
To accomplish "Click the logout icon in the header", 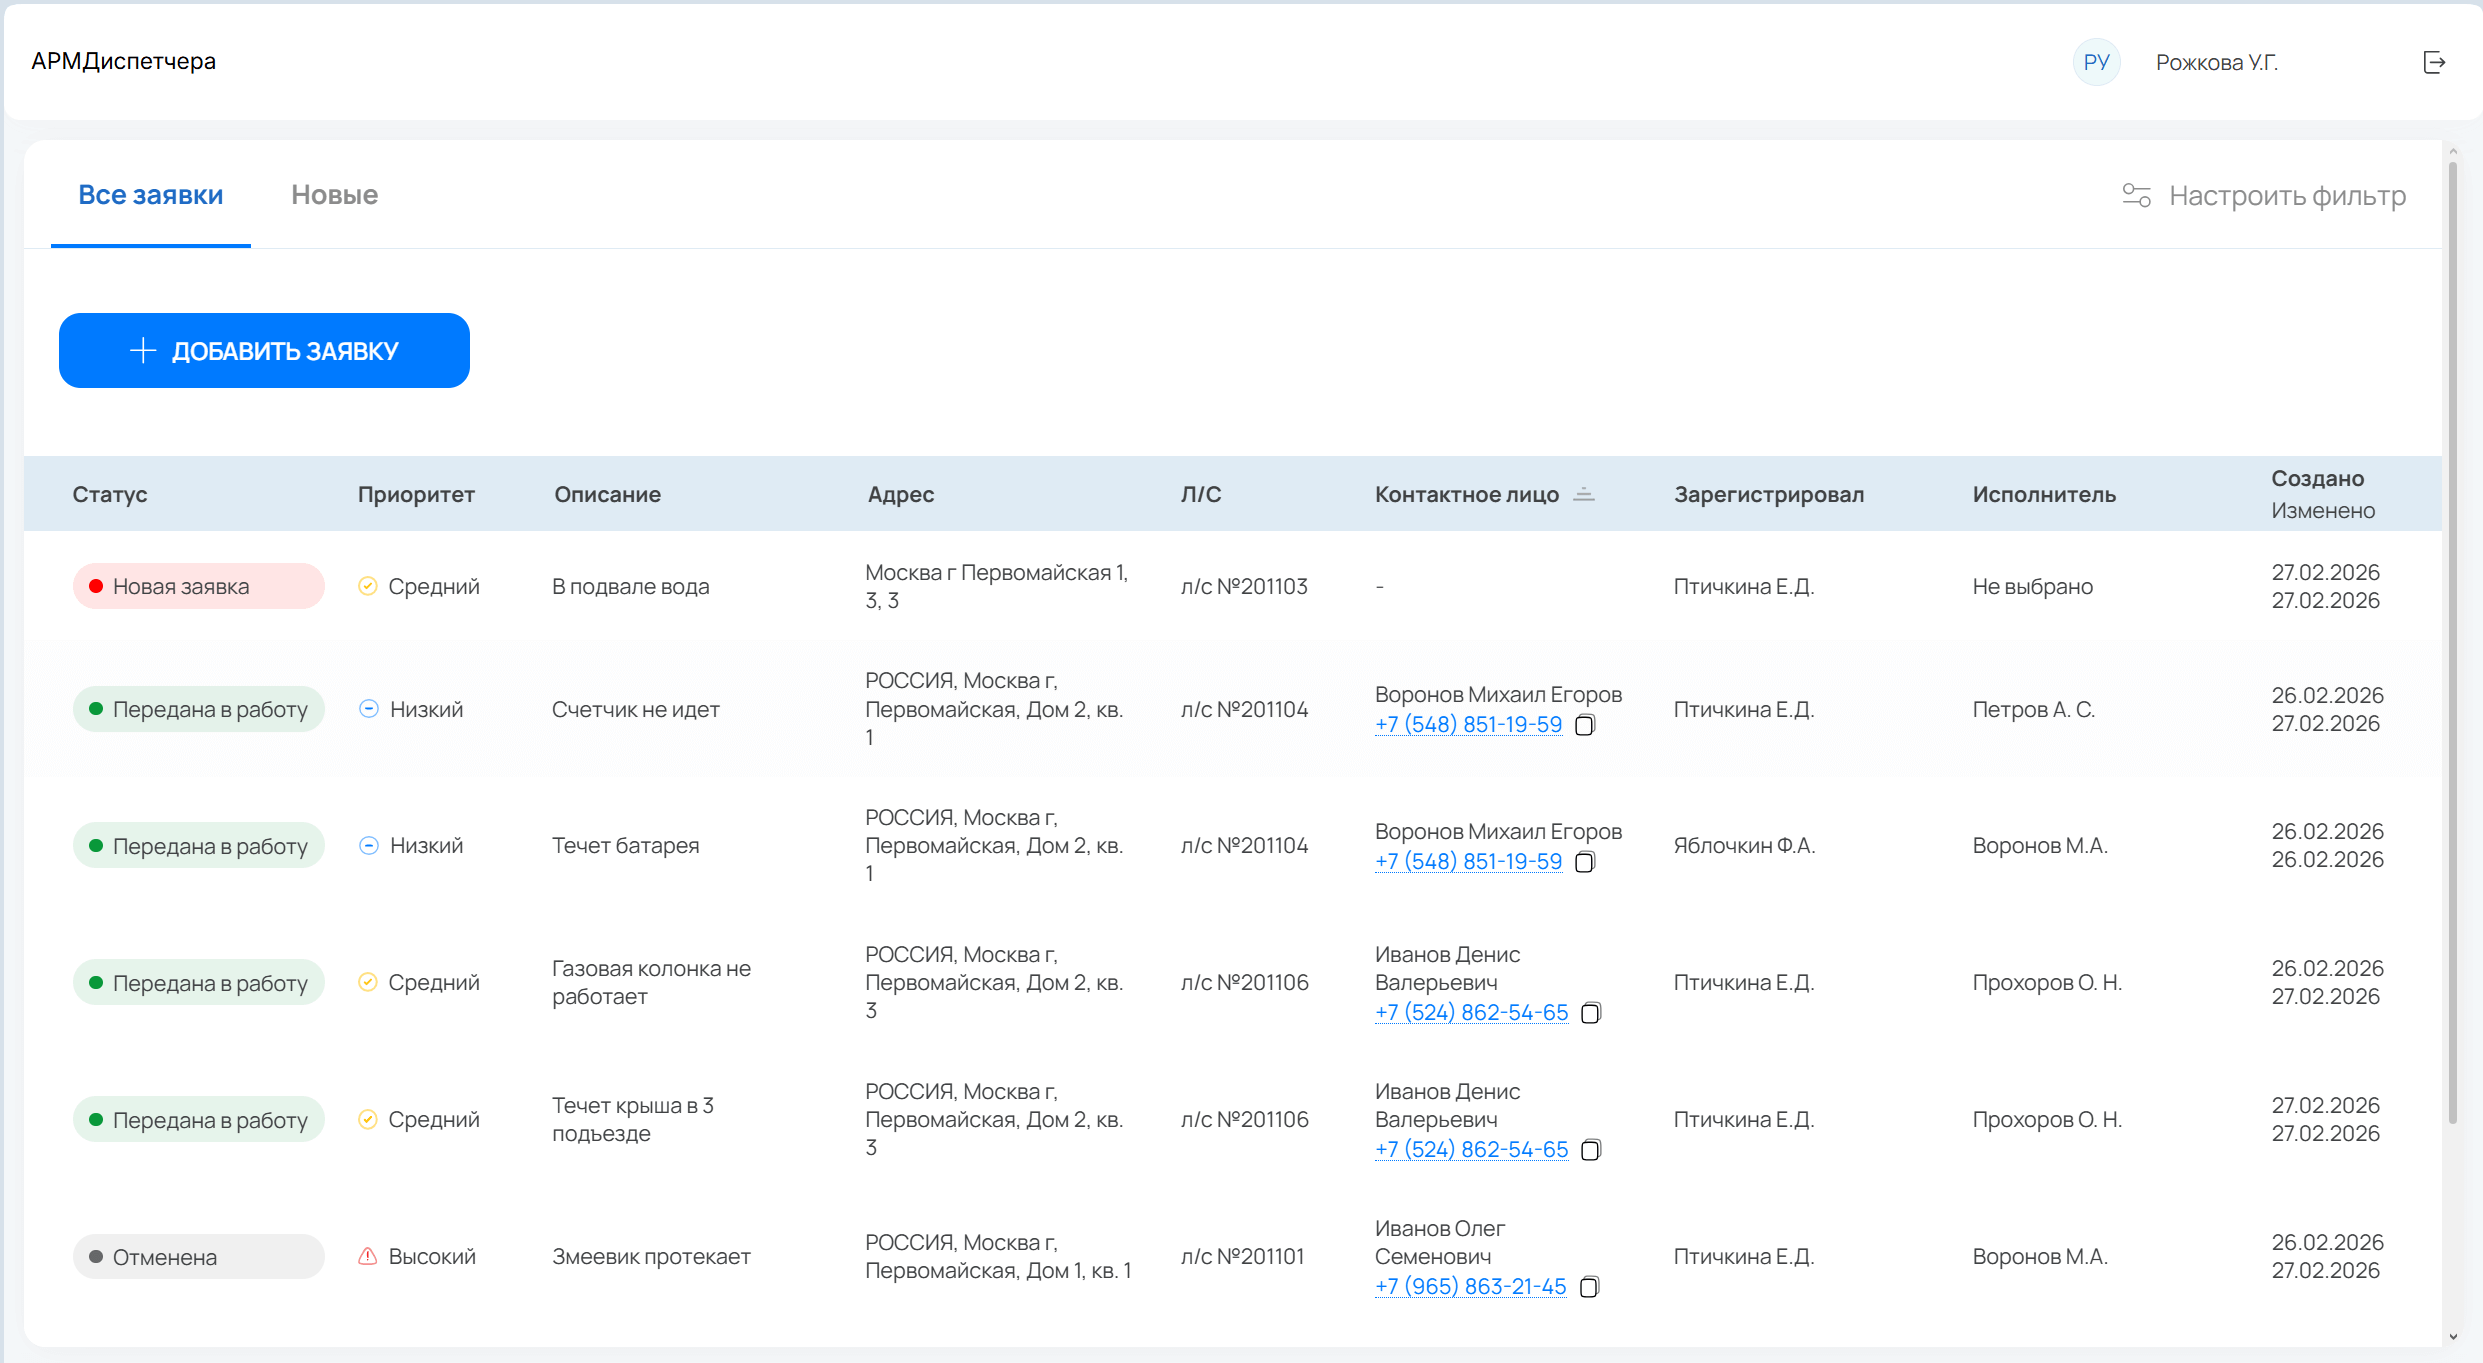I will click(x=2434, y=62).
